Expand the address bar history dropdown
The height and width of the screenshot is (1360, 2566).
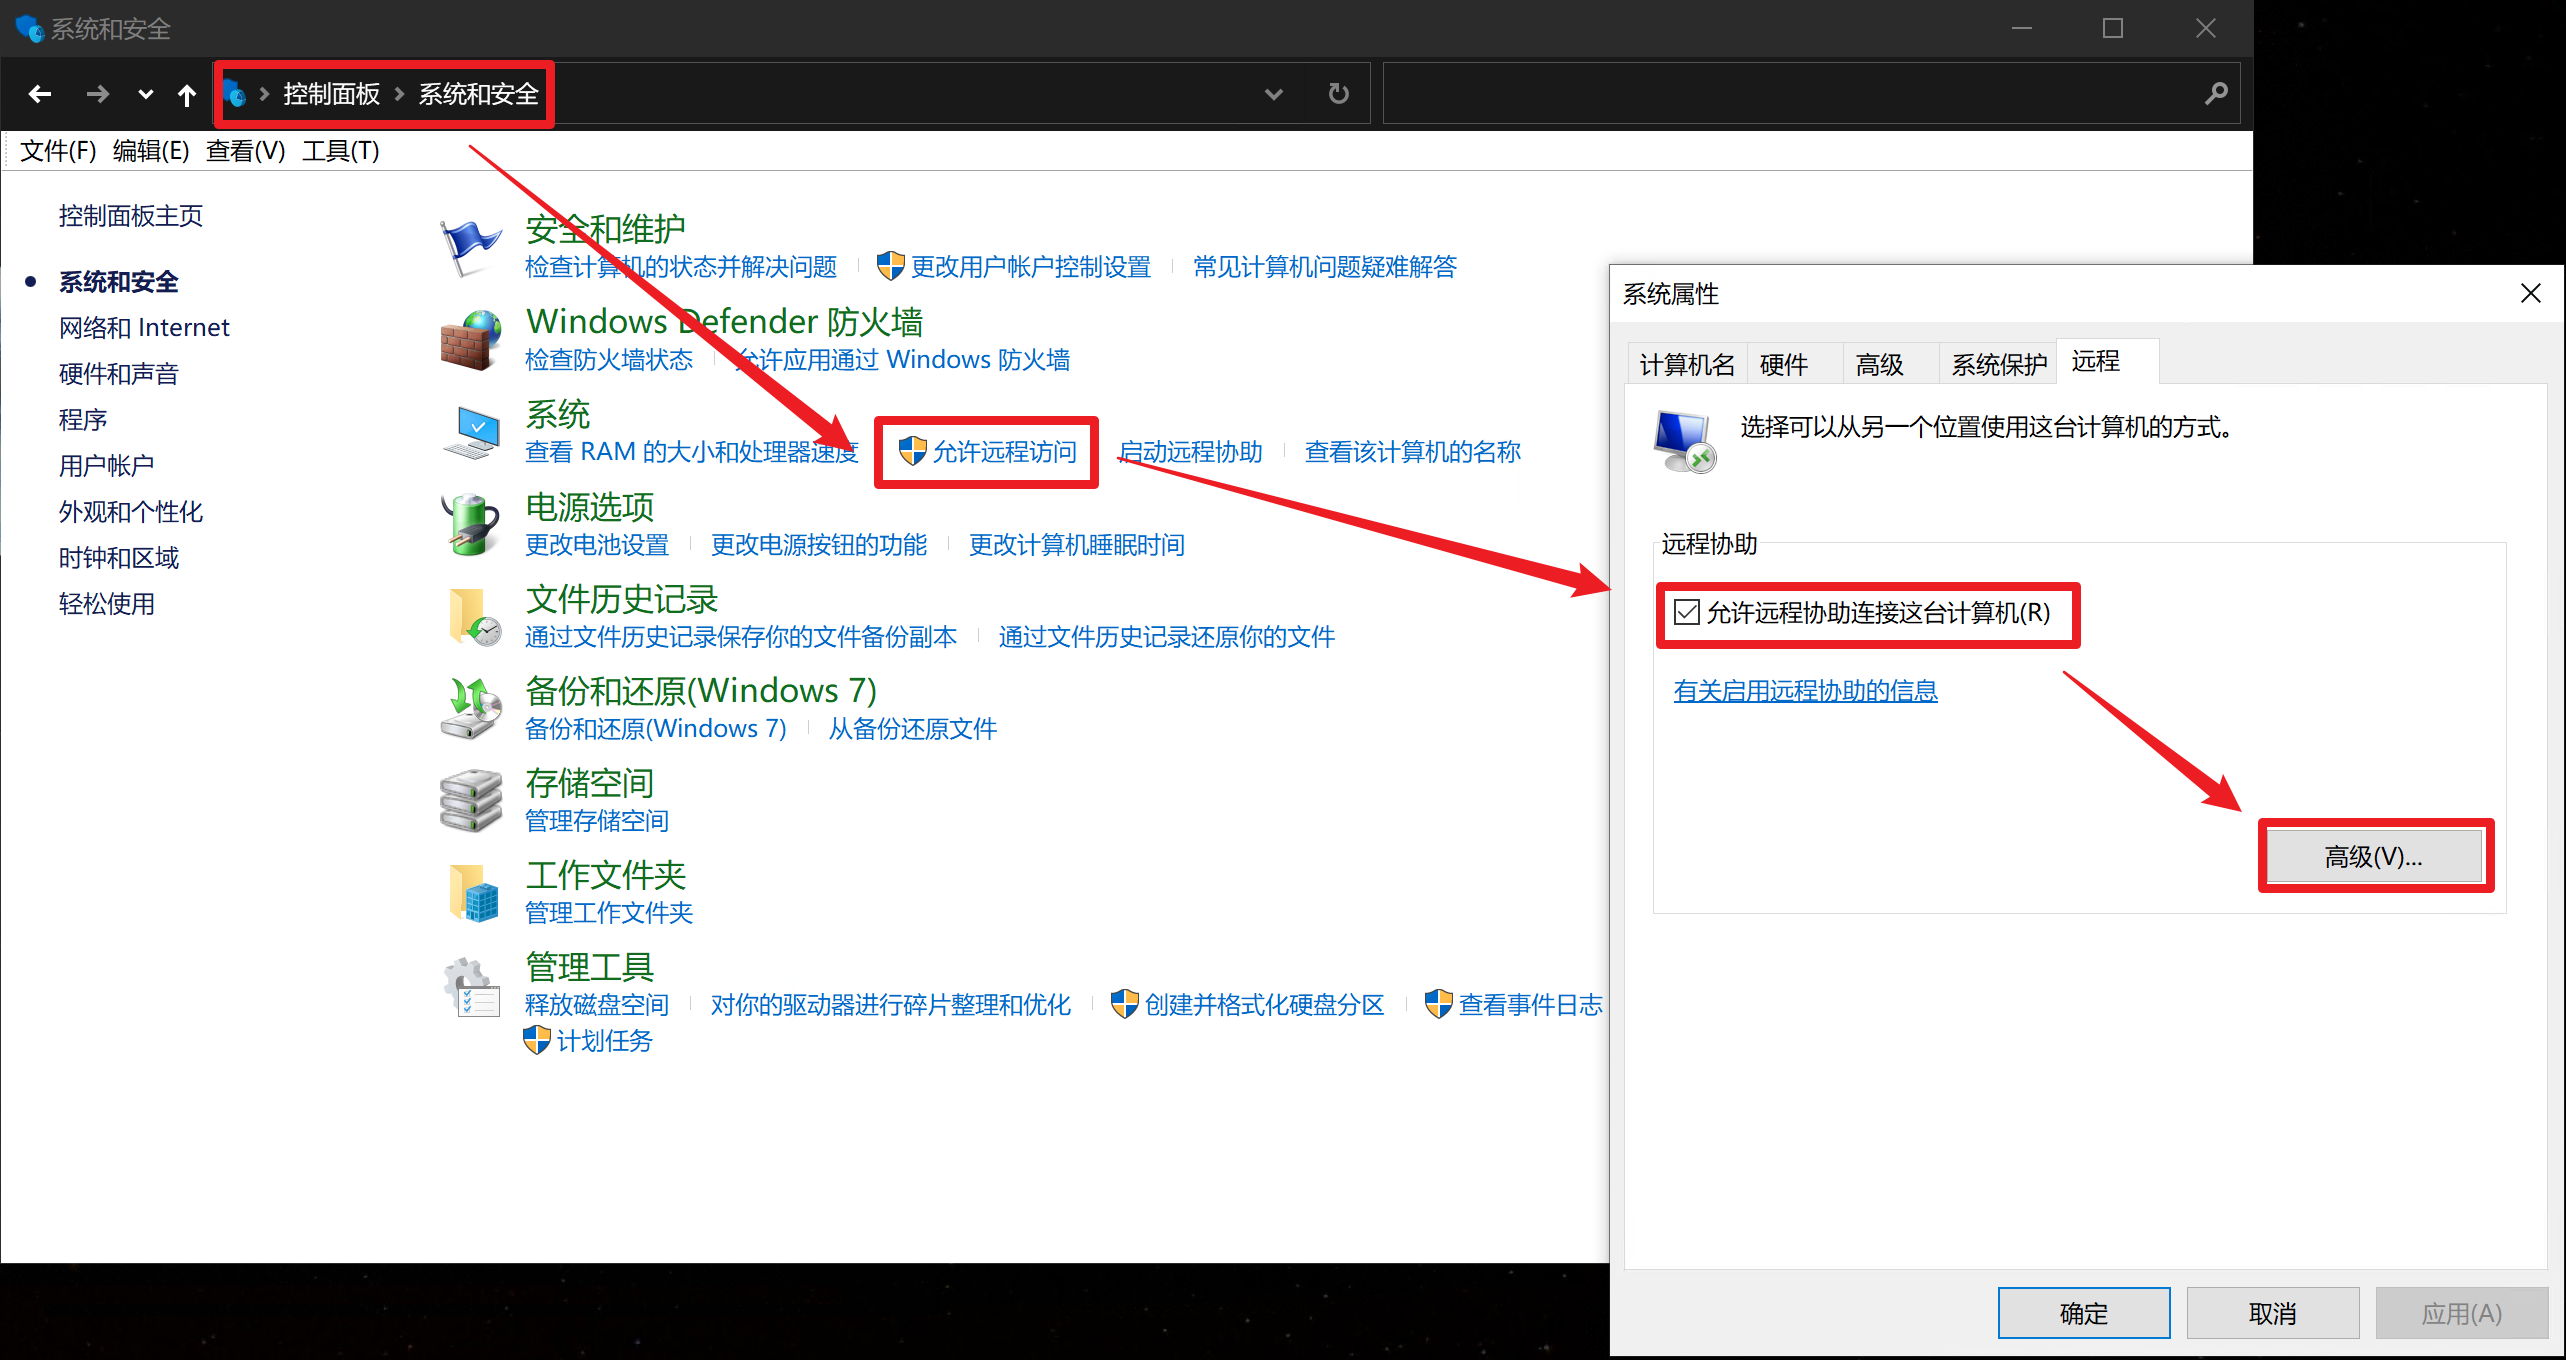click(x=1273, y=94)
